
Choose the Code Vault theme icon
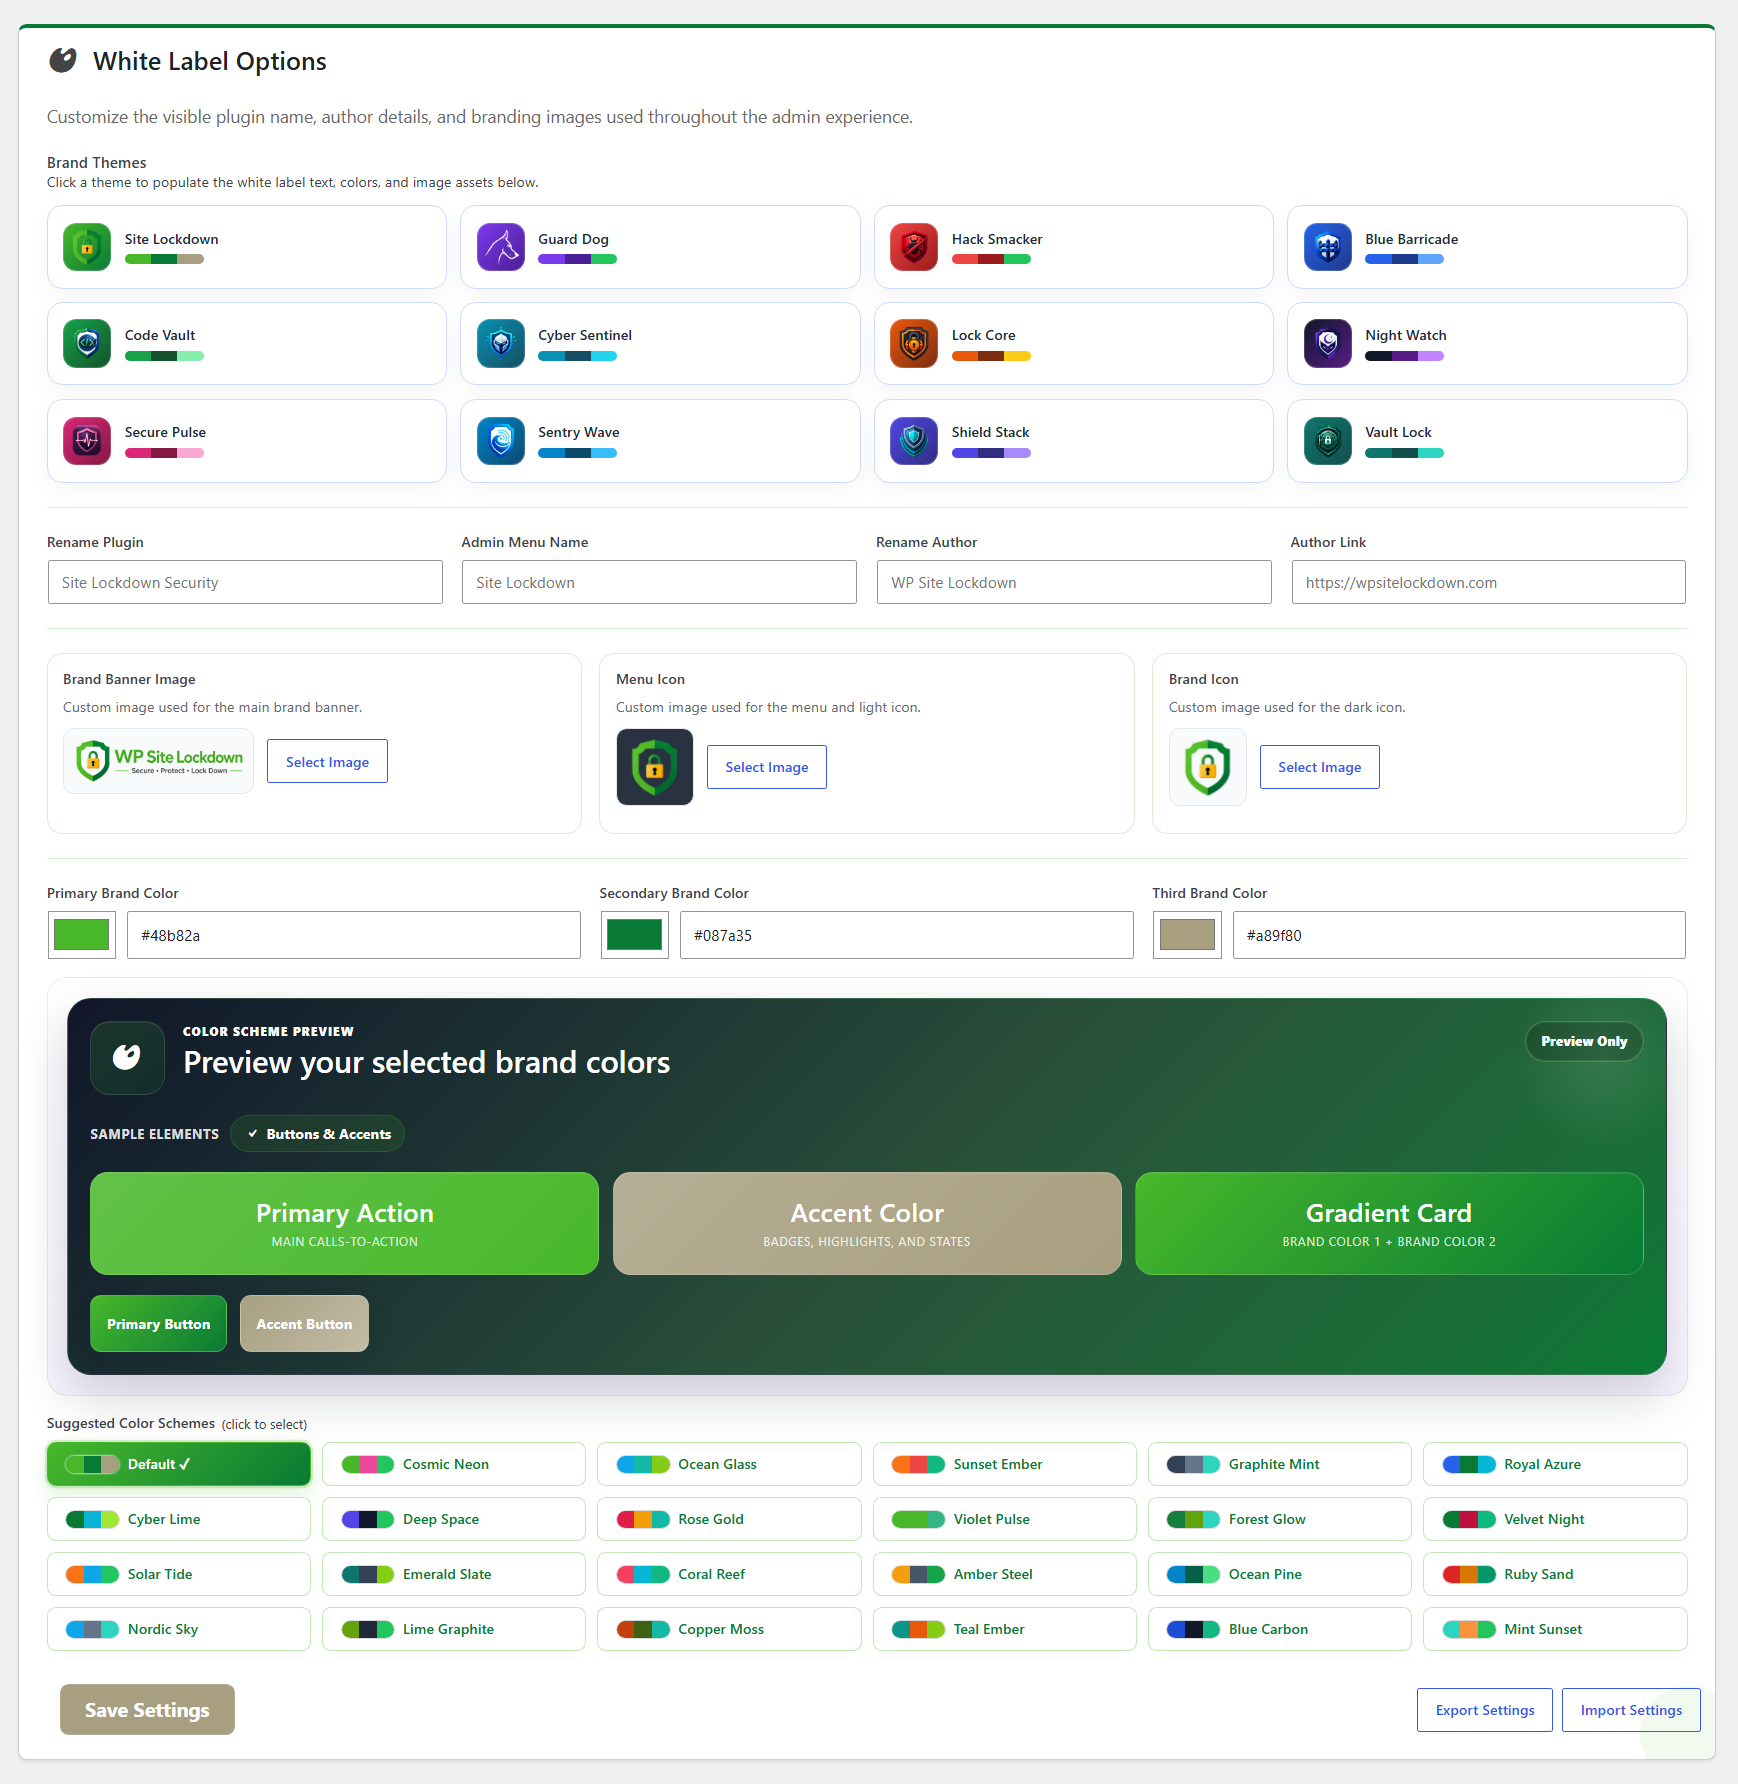pyautogui.click(x=87, y=344)
